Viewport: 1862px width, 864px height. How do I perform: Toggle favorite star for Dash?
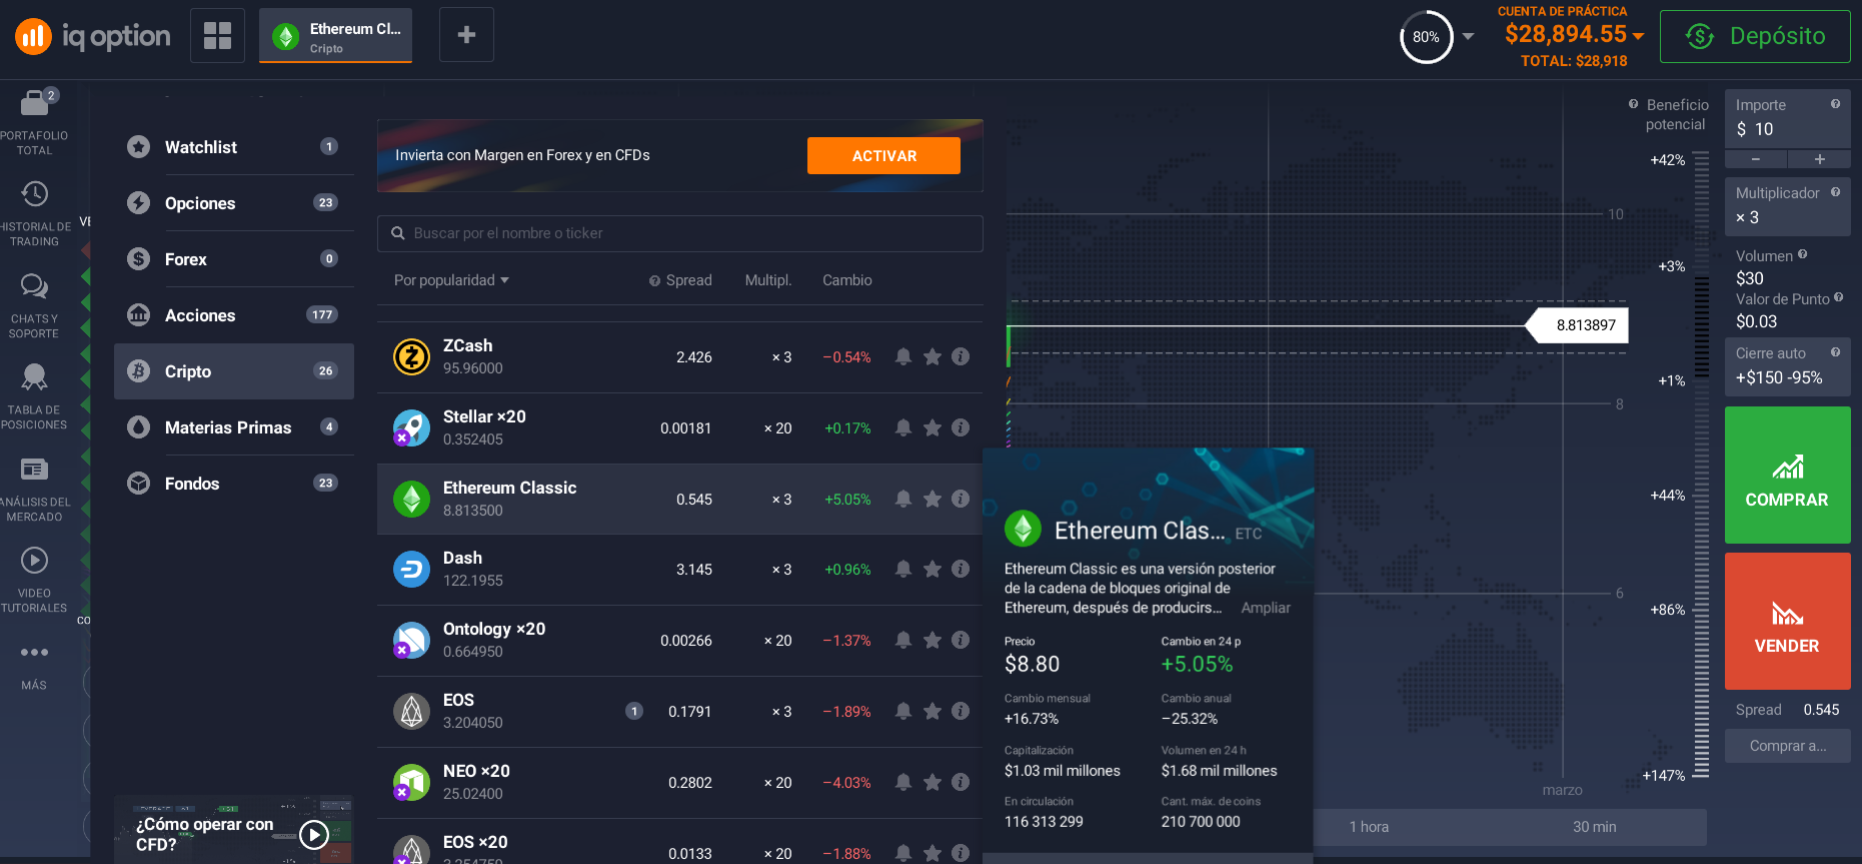[x=932, y=569]
